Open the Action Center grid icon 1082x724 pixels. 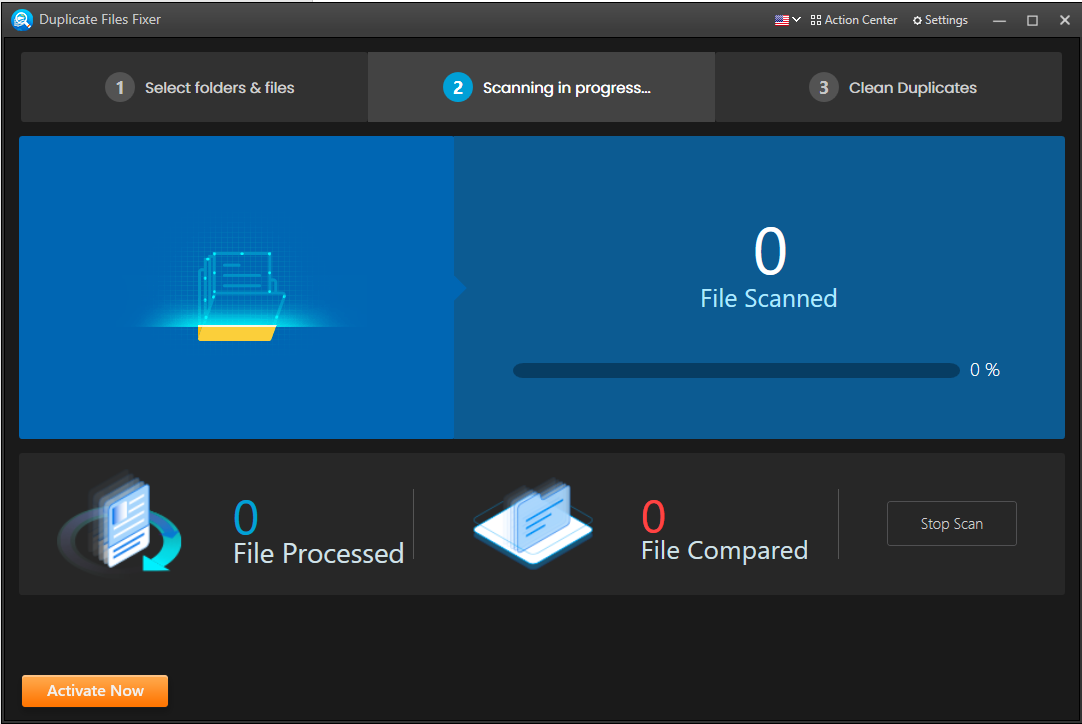point(816,20)
